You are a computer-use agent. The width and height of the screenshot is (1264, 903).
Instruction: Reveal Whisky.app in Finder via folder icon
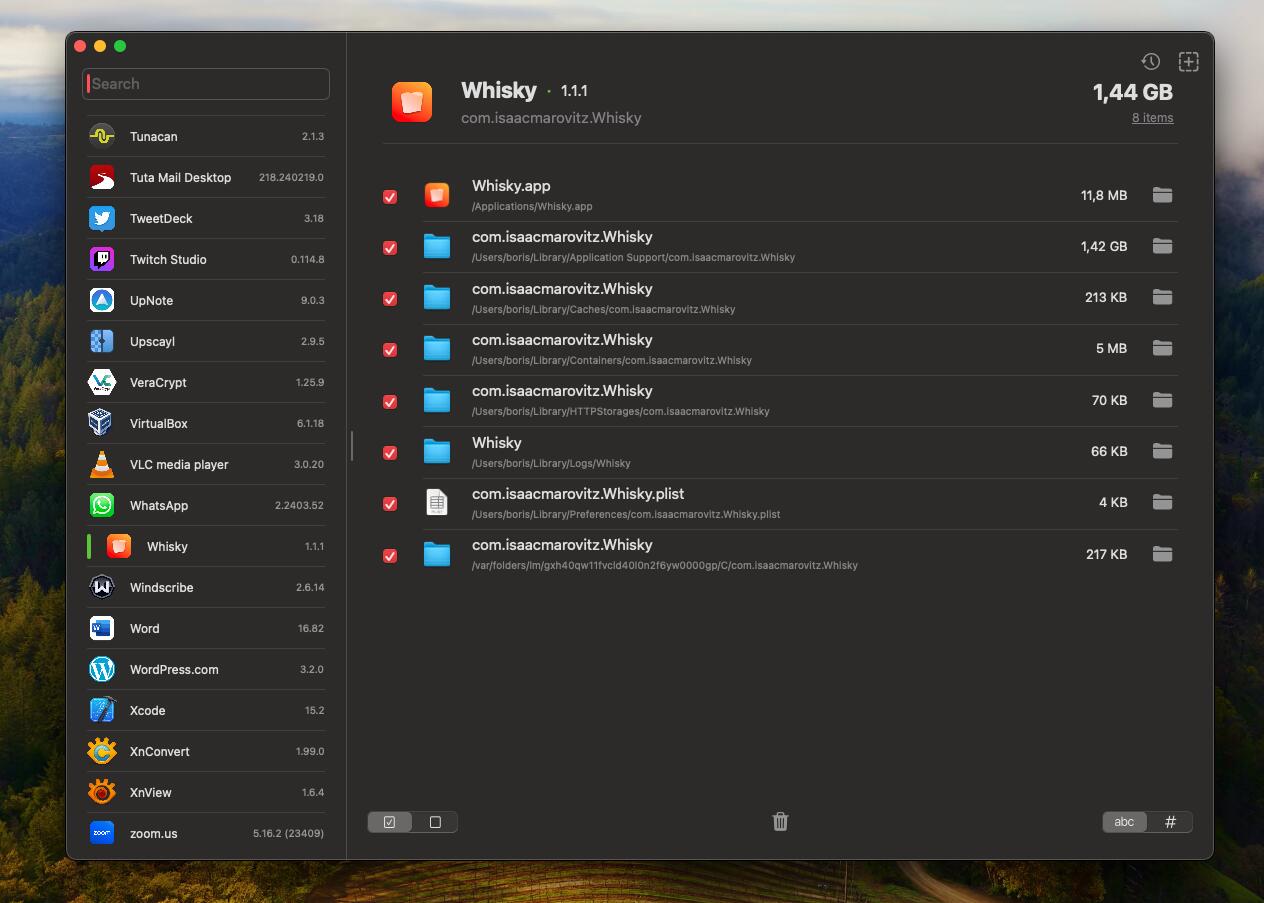[1162, 195]
